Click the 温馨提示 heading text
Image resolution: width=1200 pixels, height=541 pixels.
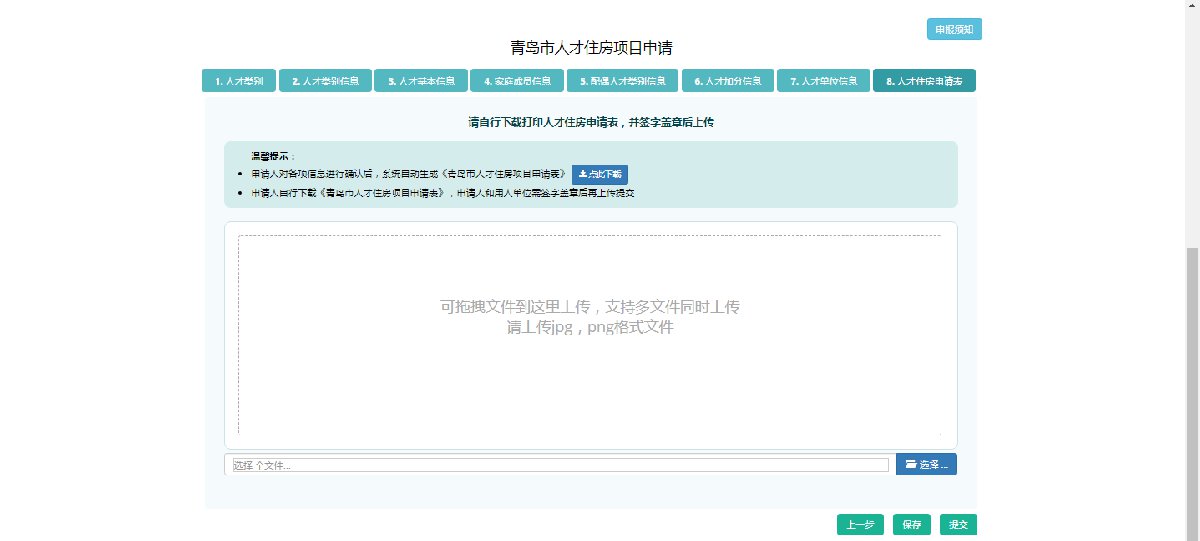click(272, 157)
